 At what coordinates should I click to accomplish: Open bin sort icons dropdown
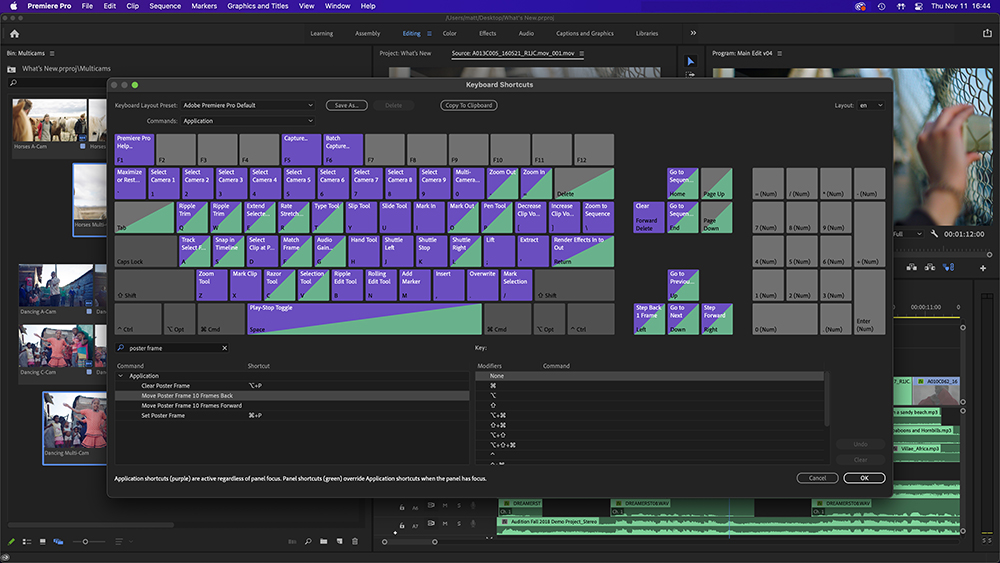coord(124,541)
